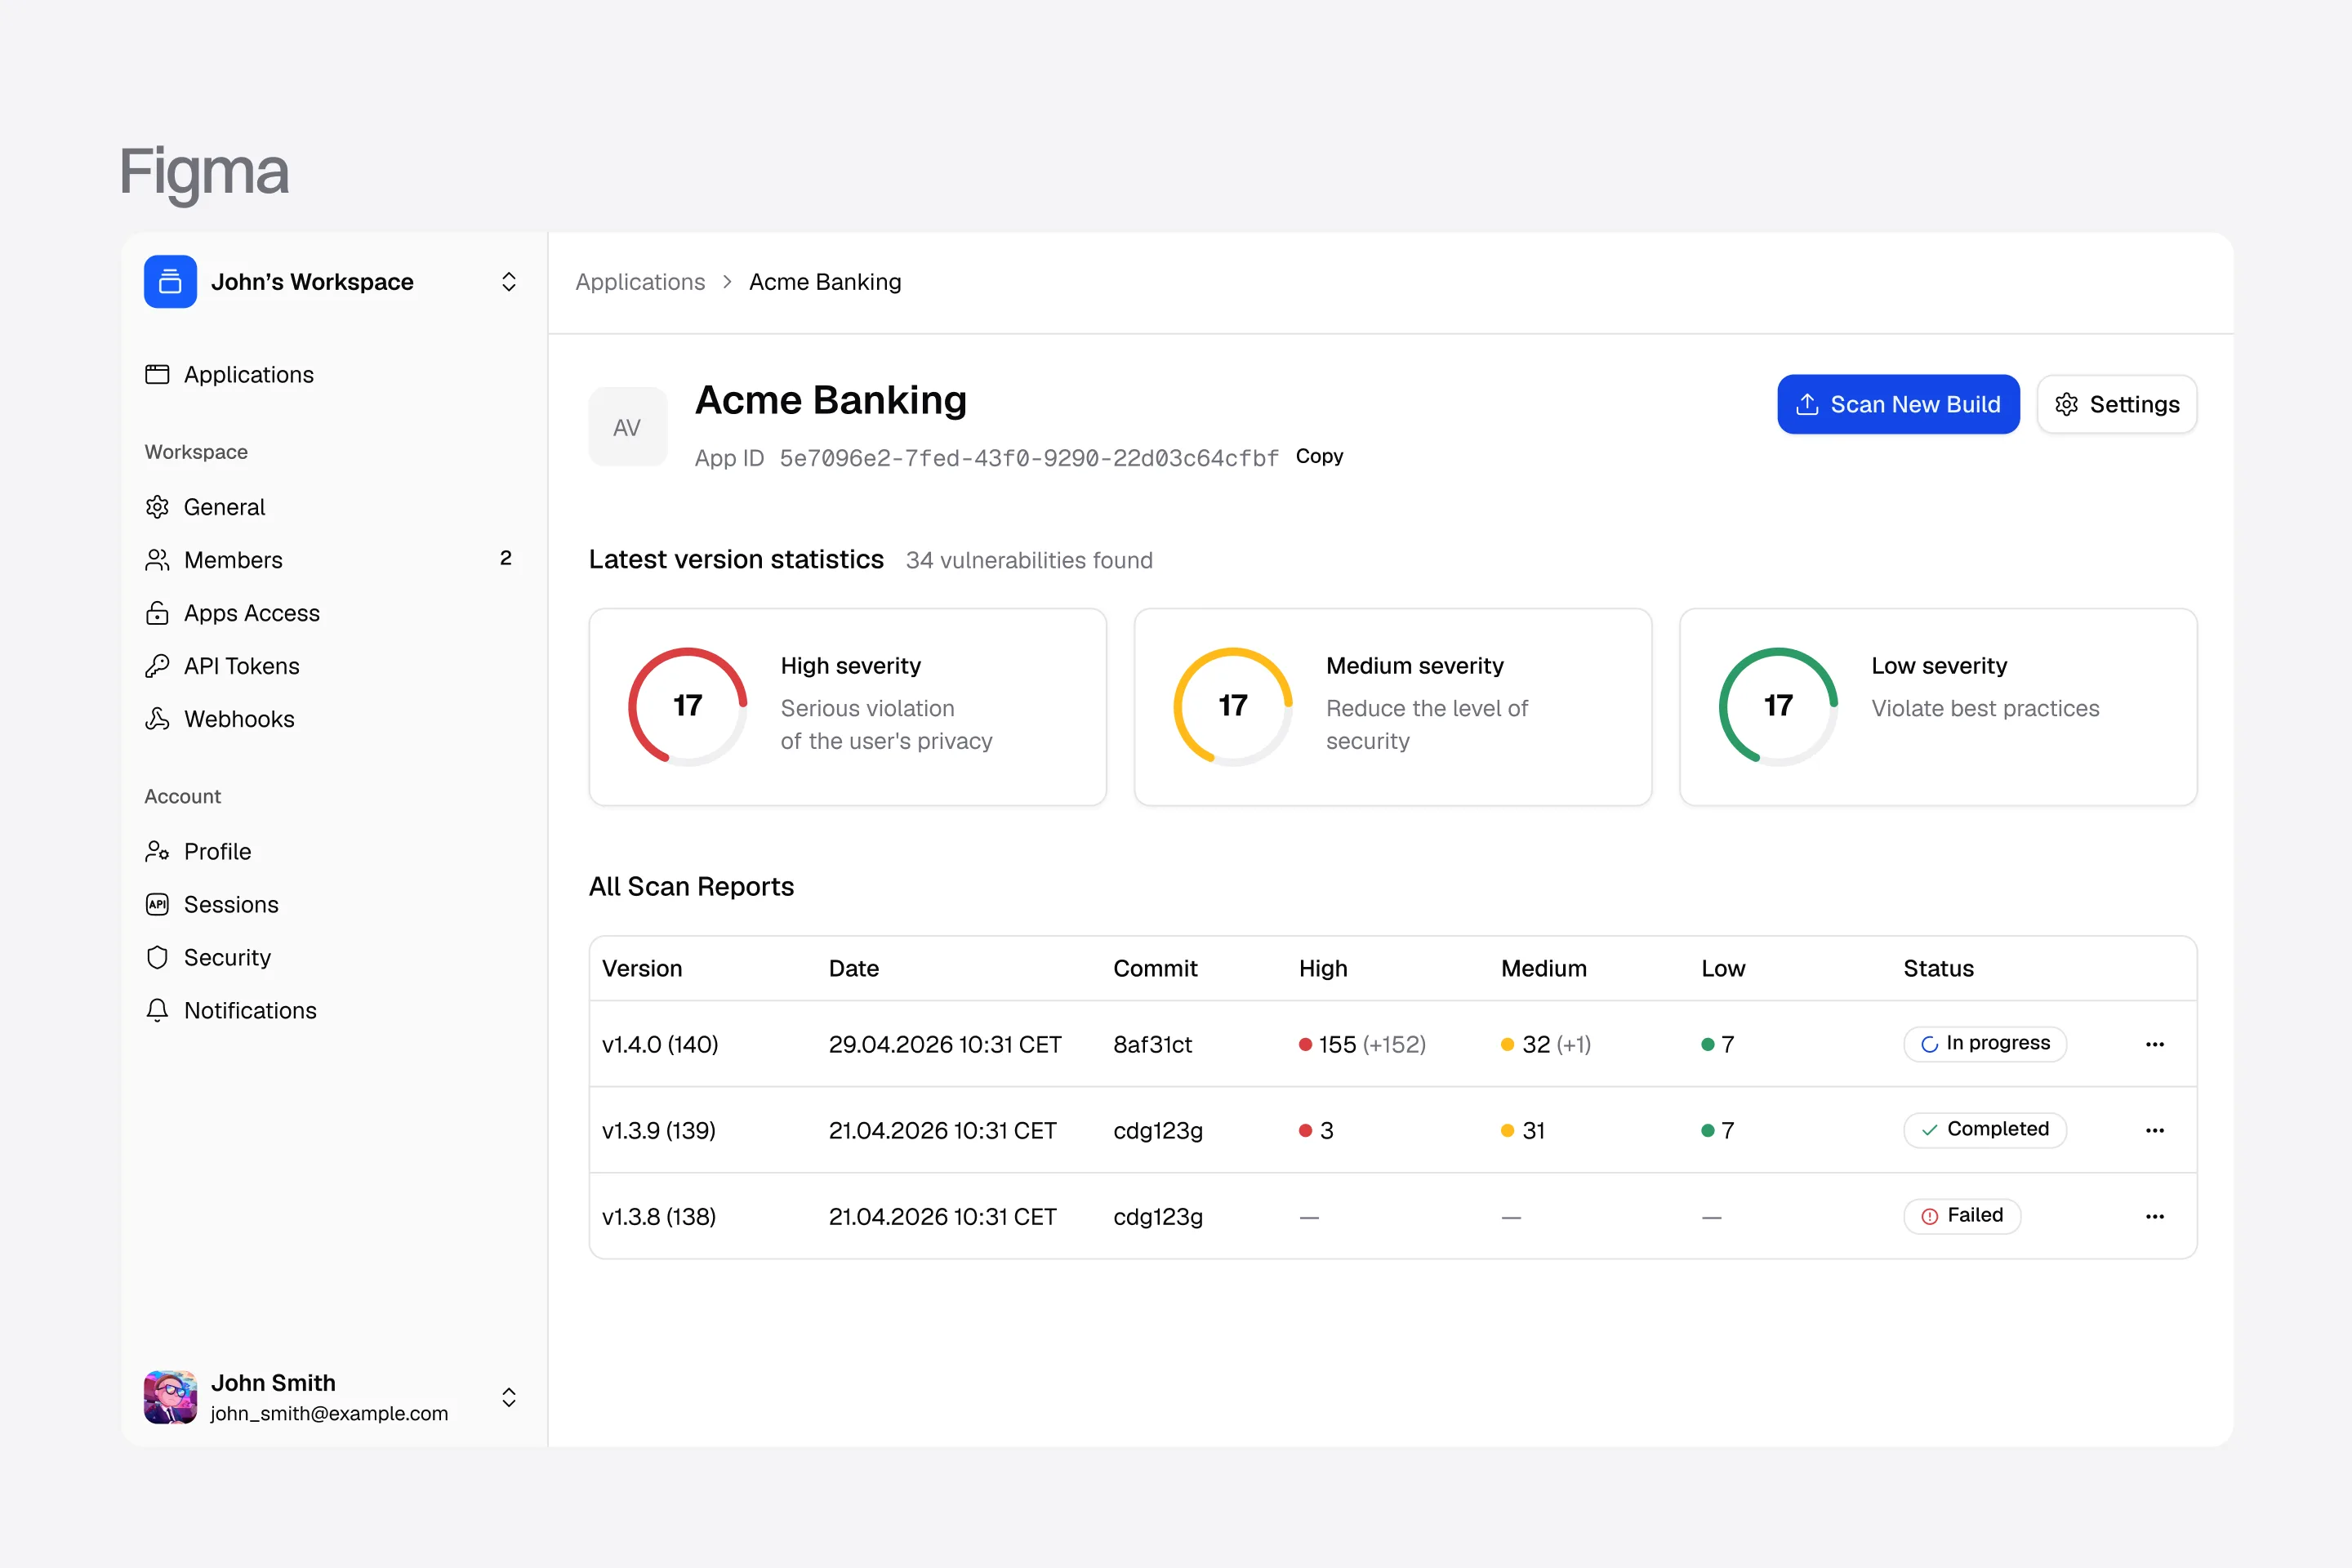The width and height of the screenshot is (2352, 1568).
Task: Click version v1.3.9 (139) cell
Action: click(x=659, y=1130)
